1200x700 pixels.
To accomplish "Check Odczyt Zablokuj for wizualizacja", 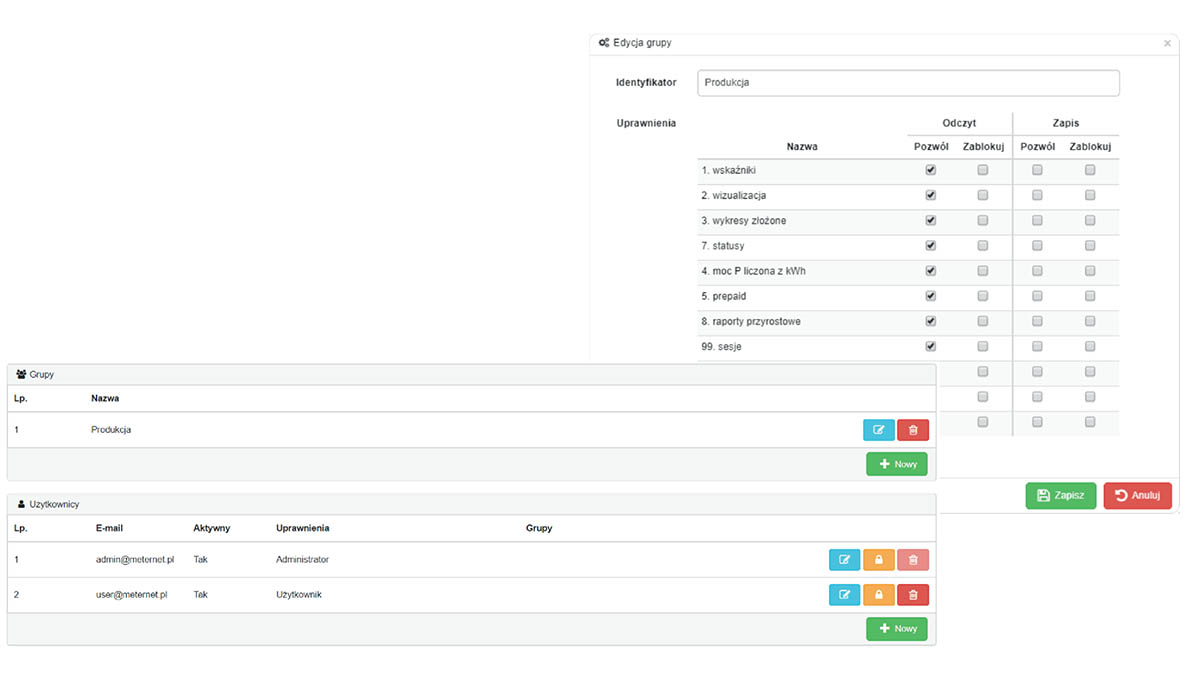I will point(983,195).
